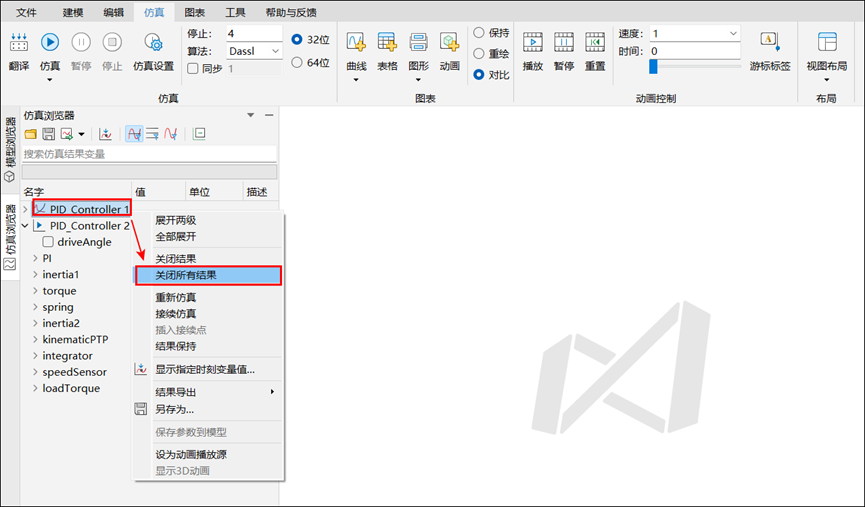Select the 重绘 radio option
Viewport: 865px width, 507px height.
pos(479,54)
